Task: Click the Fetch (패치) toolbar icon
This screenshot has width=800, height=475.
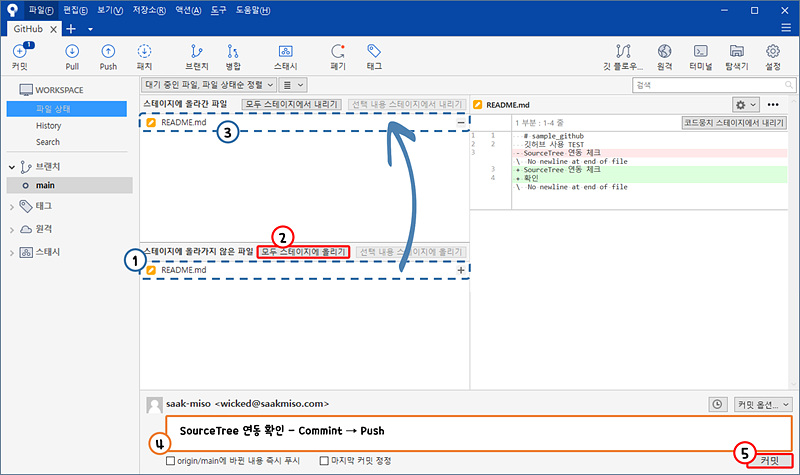Action: (x=144, y=57)
